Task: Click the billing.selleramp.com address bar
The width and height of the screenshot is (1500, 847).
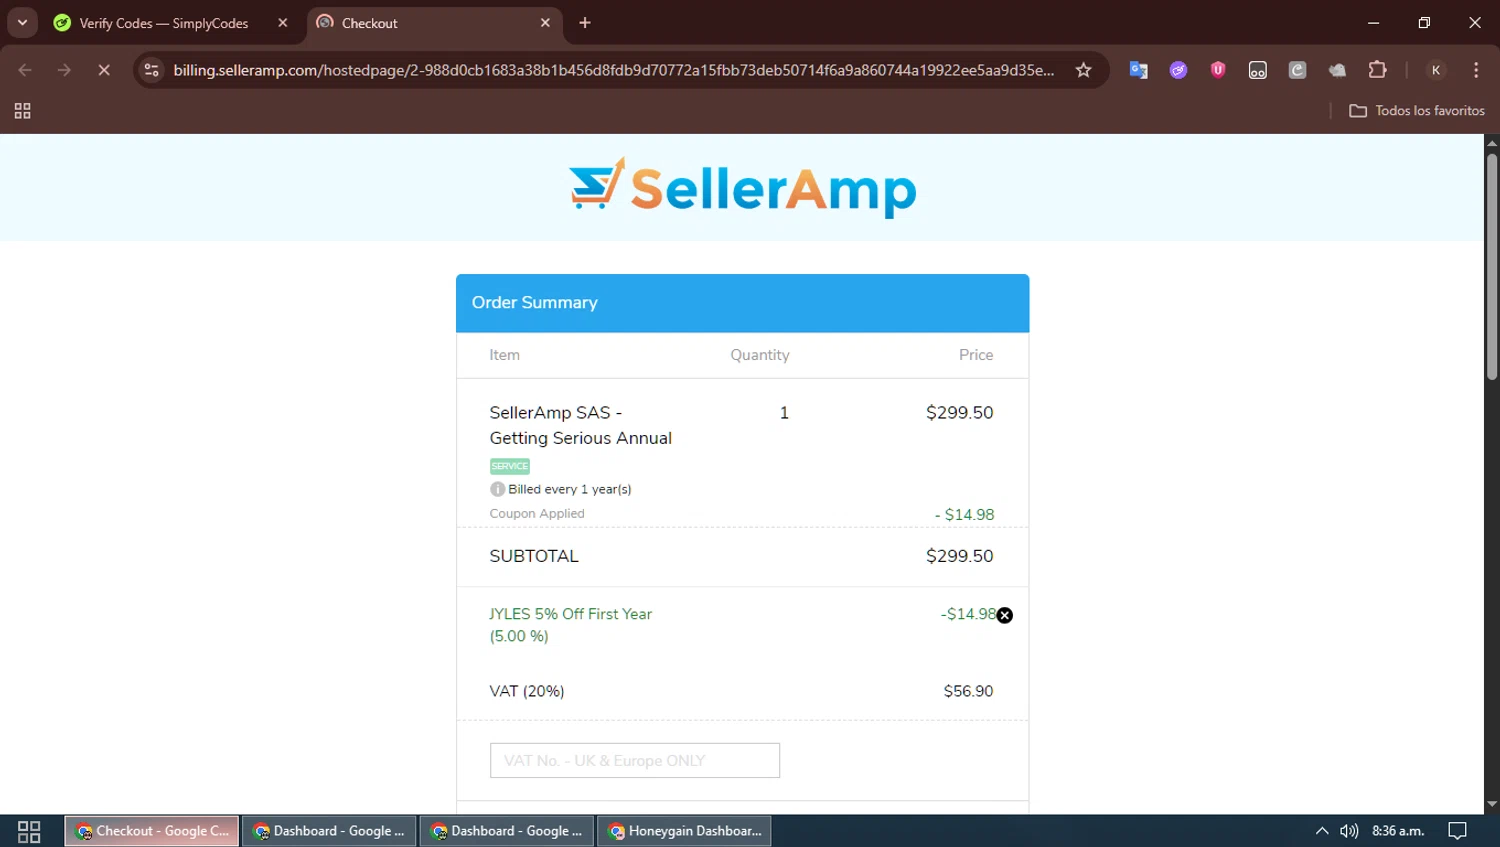Action: click(x=613, y=70)
